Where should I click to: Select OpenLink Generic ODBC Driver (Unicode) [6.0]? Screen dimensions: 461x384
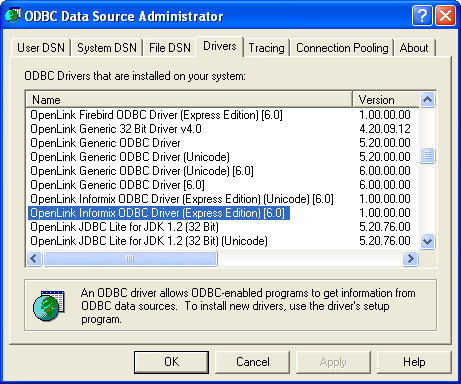[x=142, y=171]
